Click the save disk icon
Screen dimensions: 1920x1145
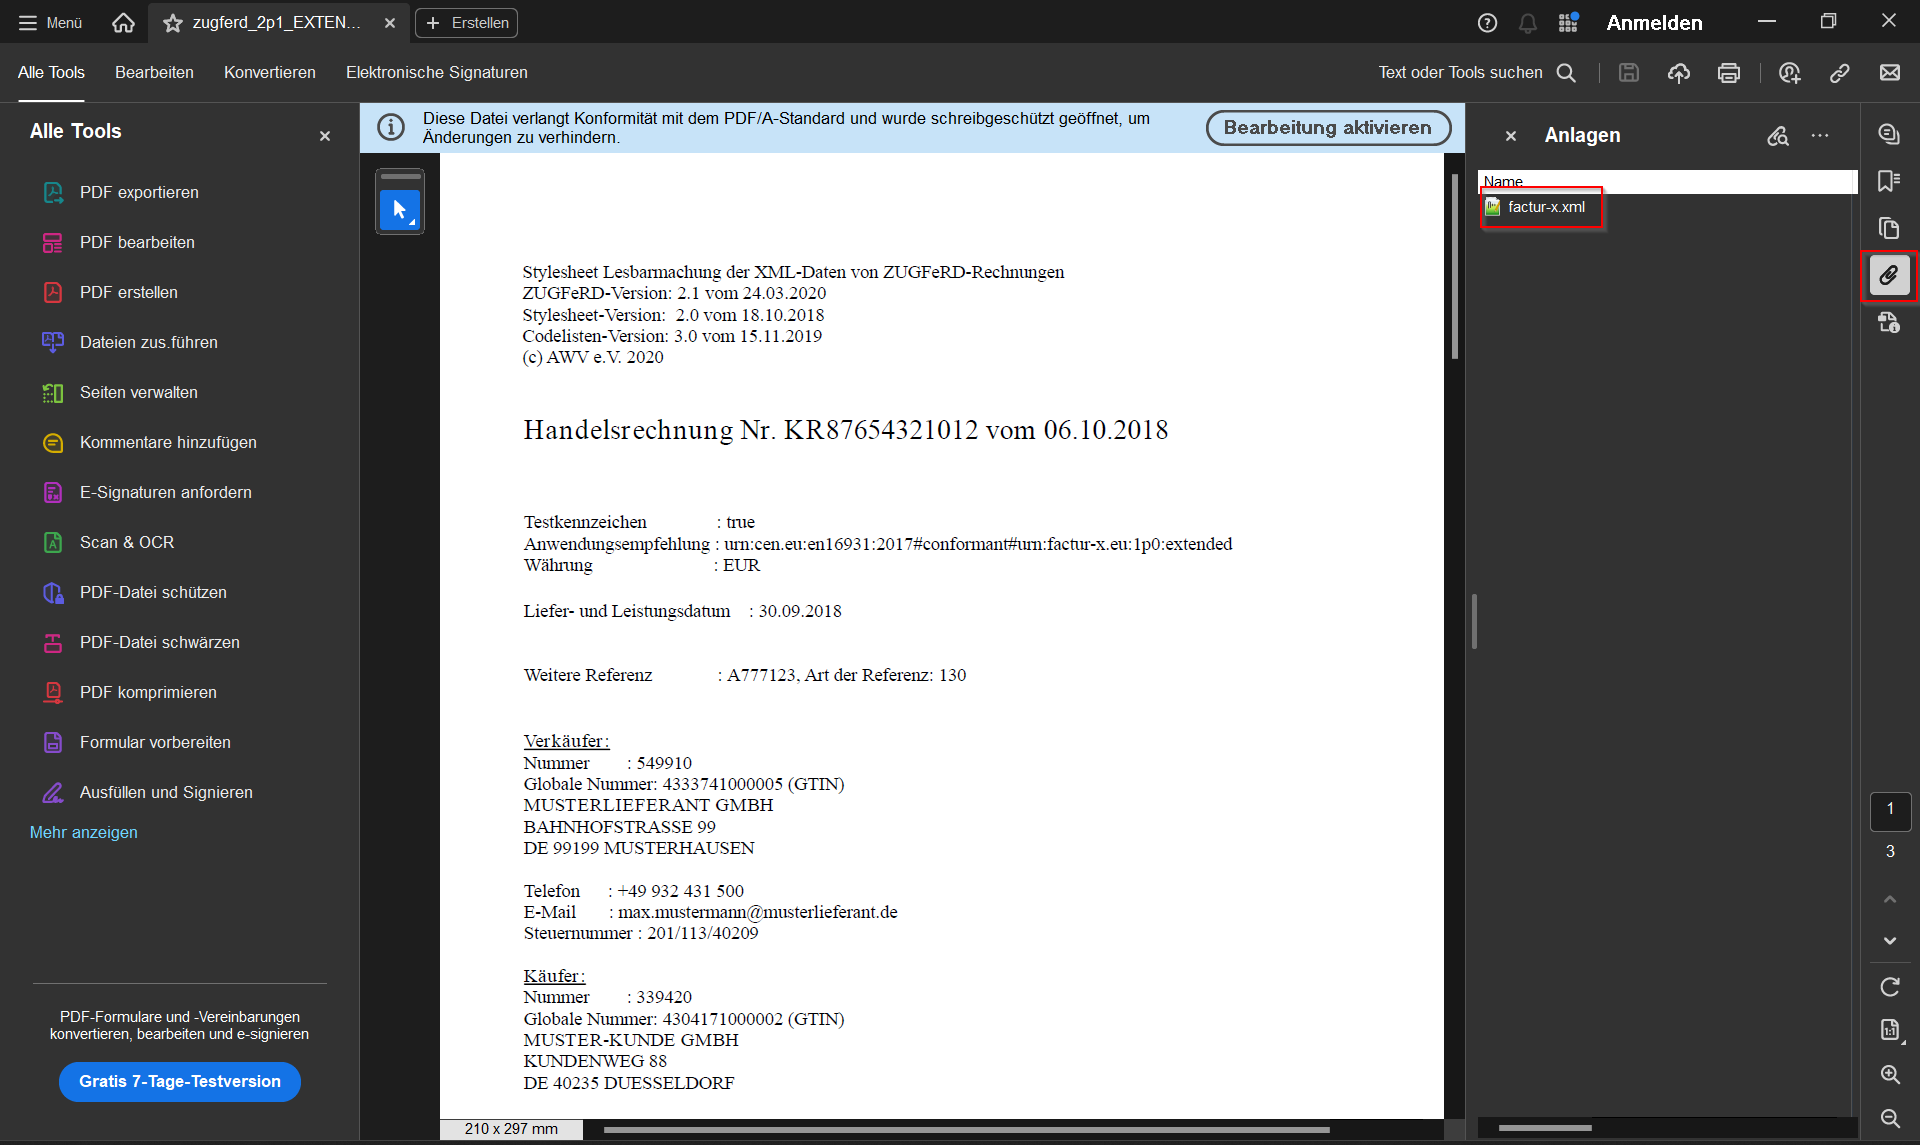(1629, 72)
